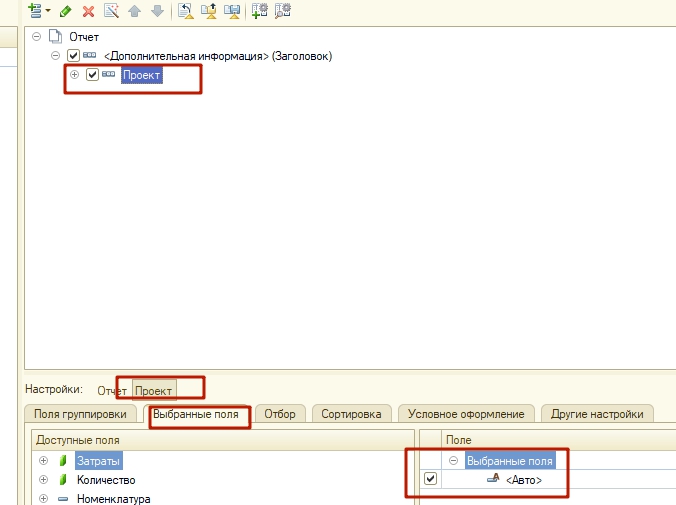
Task: Click the move up arrow icon
Action: [135, 11]
